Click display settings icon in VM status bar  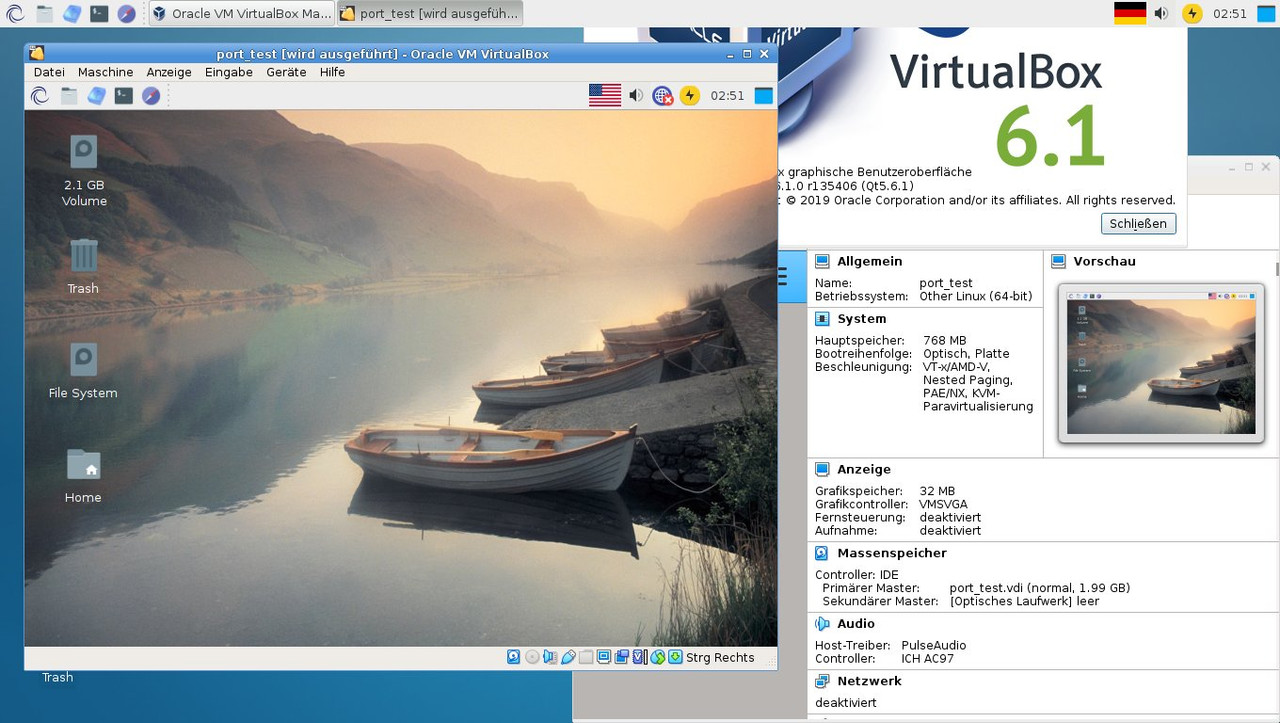coord(604,657)
